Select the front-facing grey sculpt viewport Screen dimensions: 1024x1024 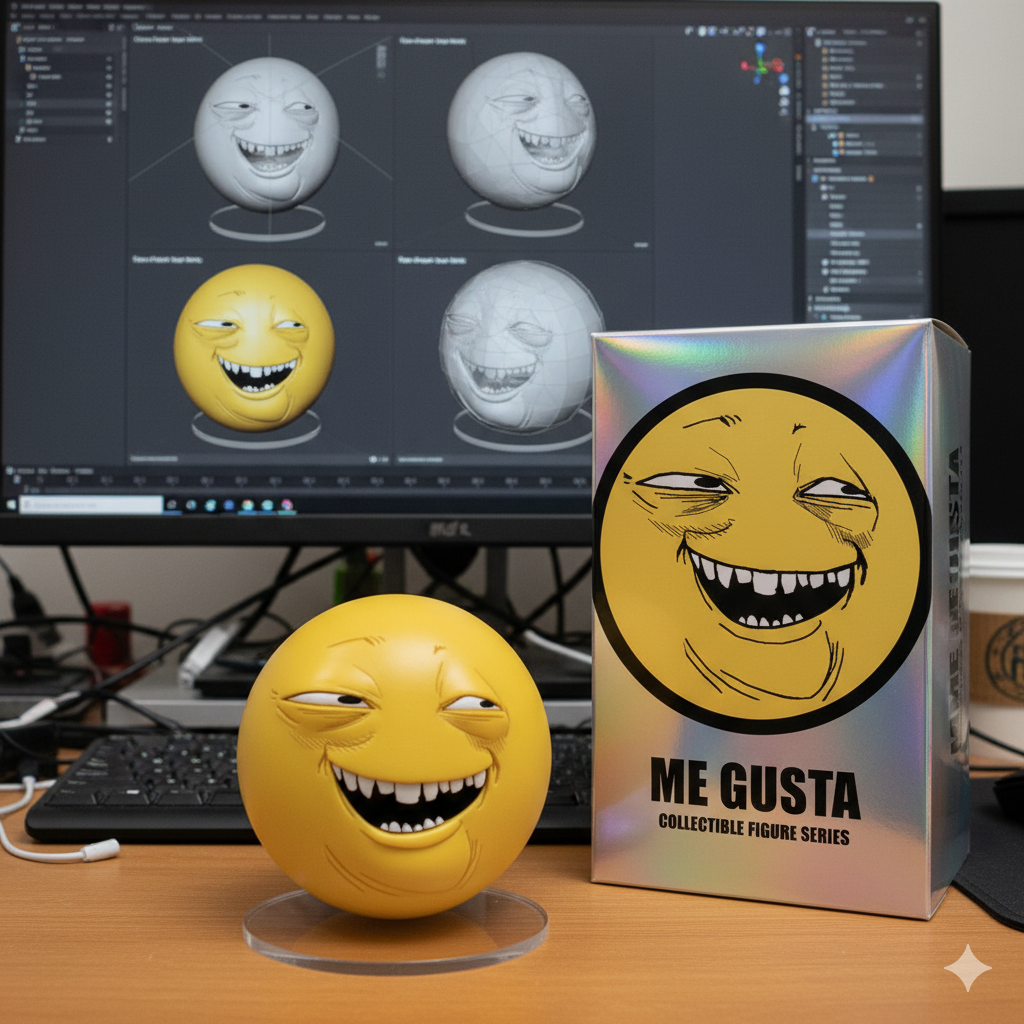(260, 140)
